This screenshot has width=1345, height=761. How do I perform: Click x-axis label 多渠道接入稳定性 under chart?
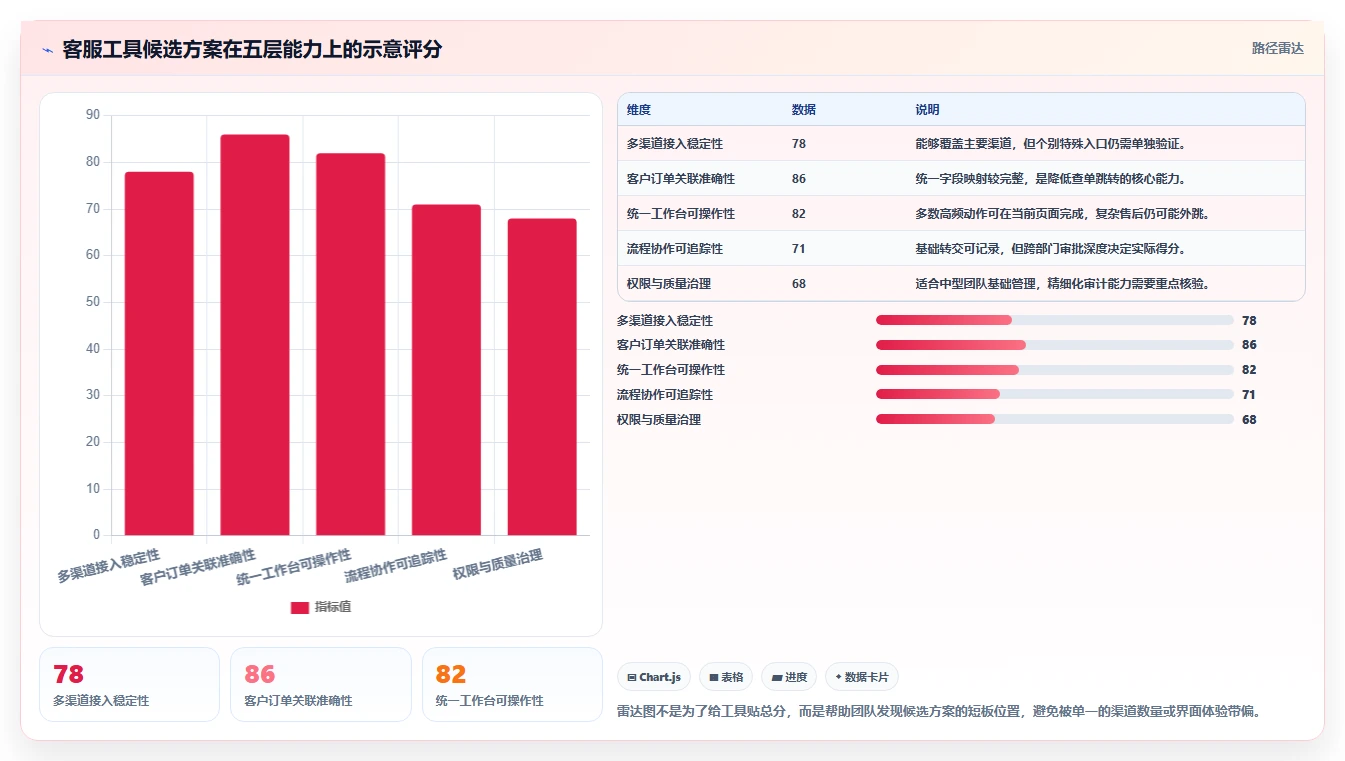click(x=109, y=566)
